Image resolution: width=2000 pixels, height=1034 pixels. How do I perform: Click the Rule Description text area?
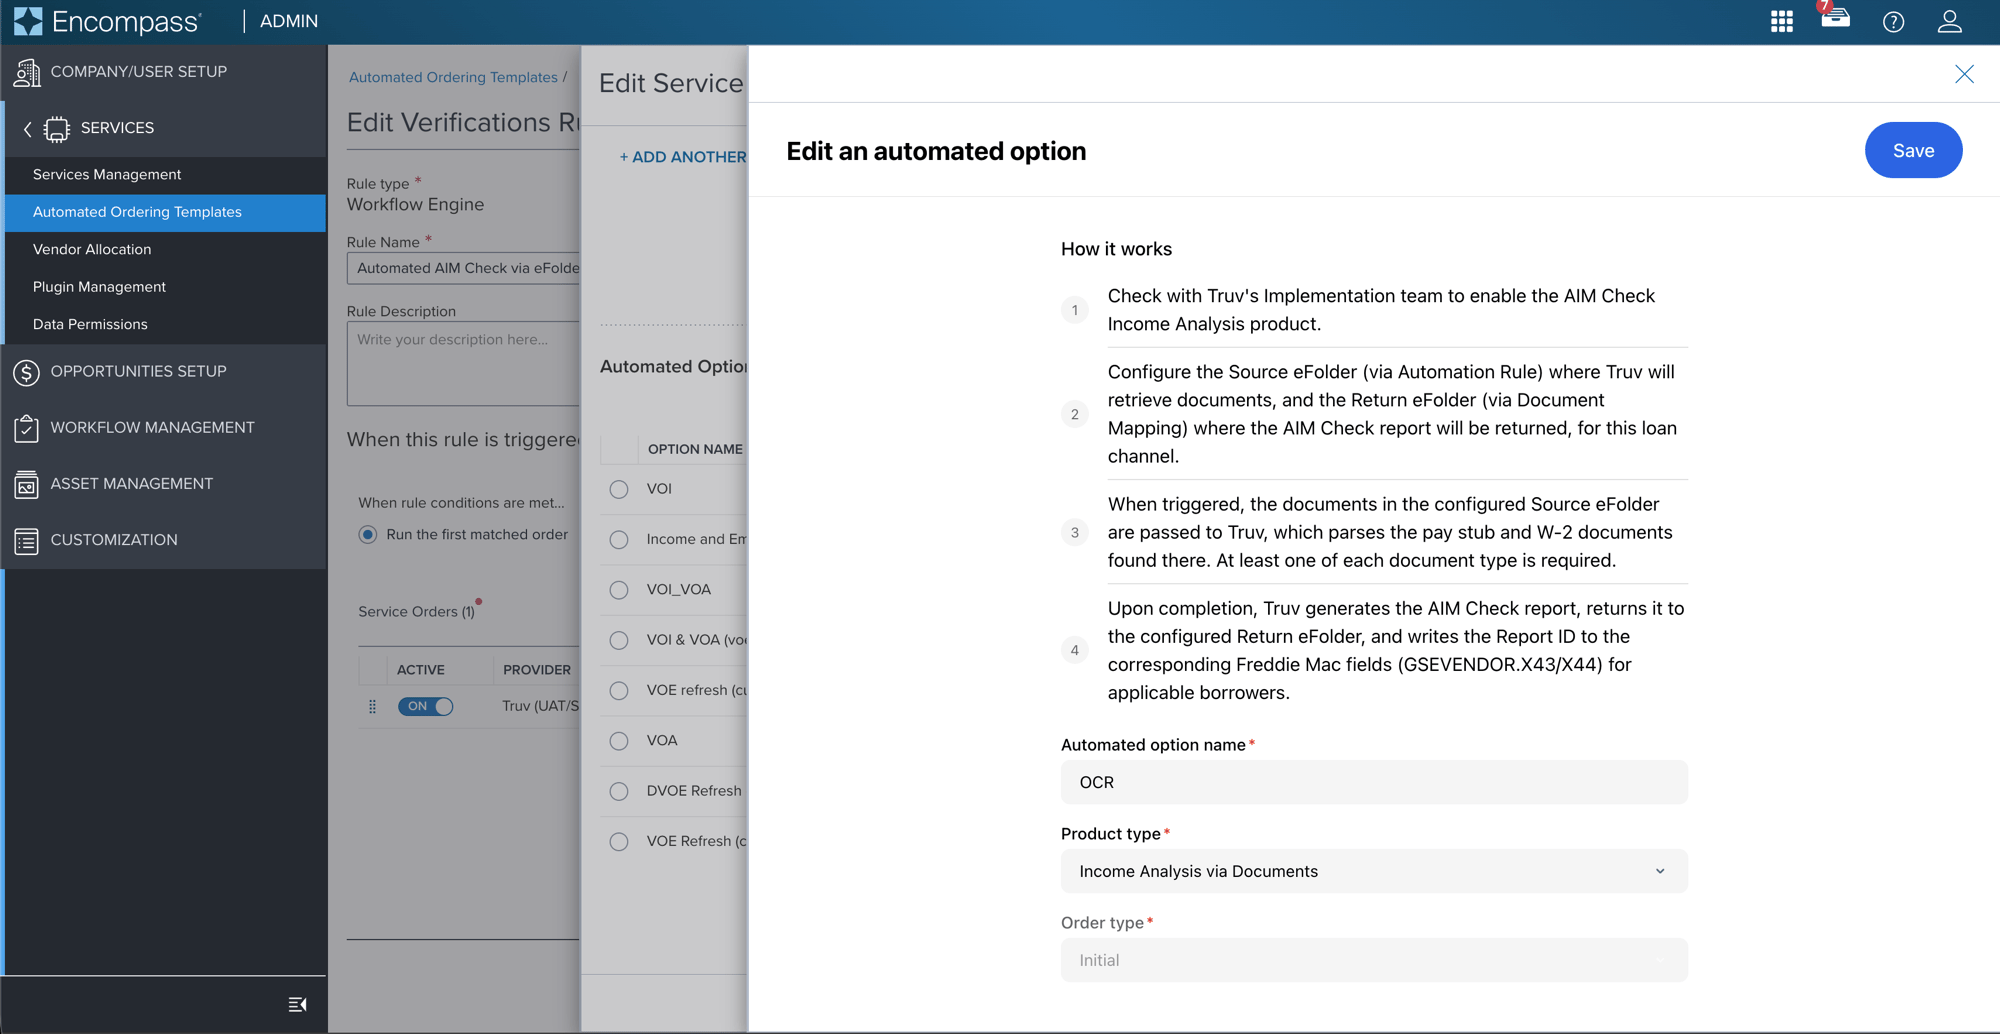tap(463, 363)
